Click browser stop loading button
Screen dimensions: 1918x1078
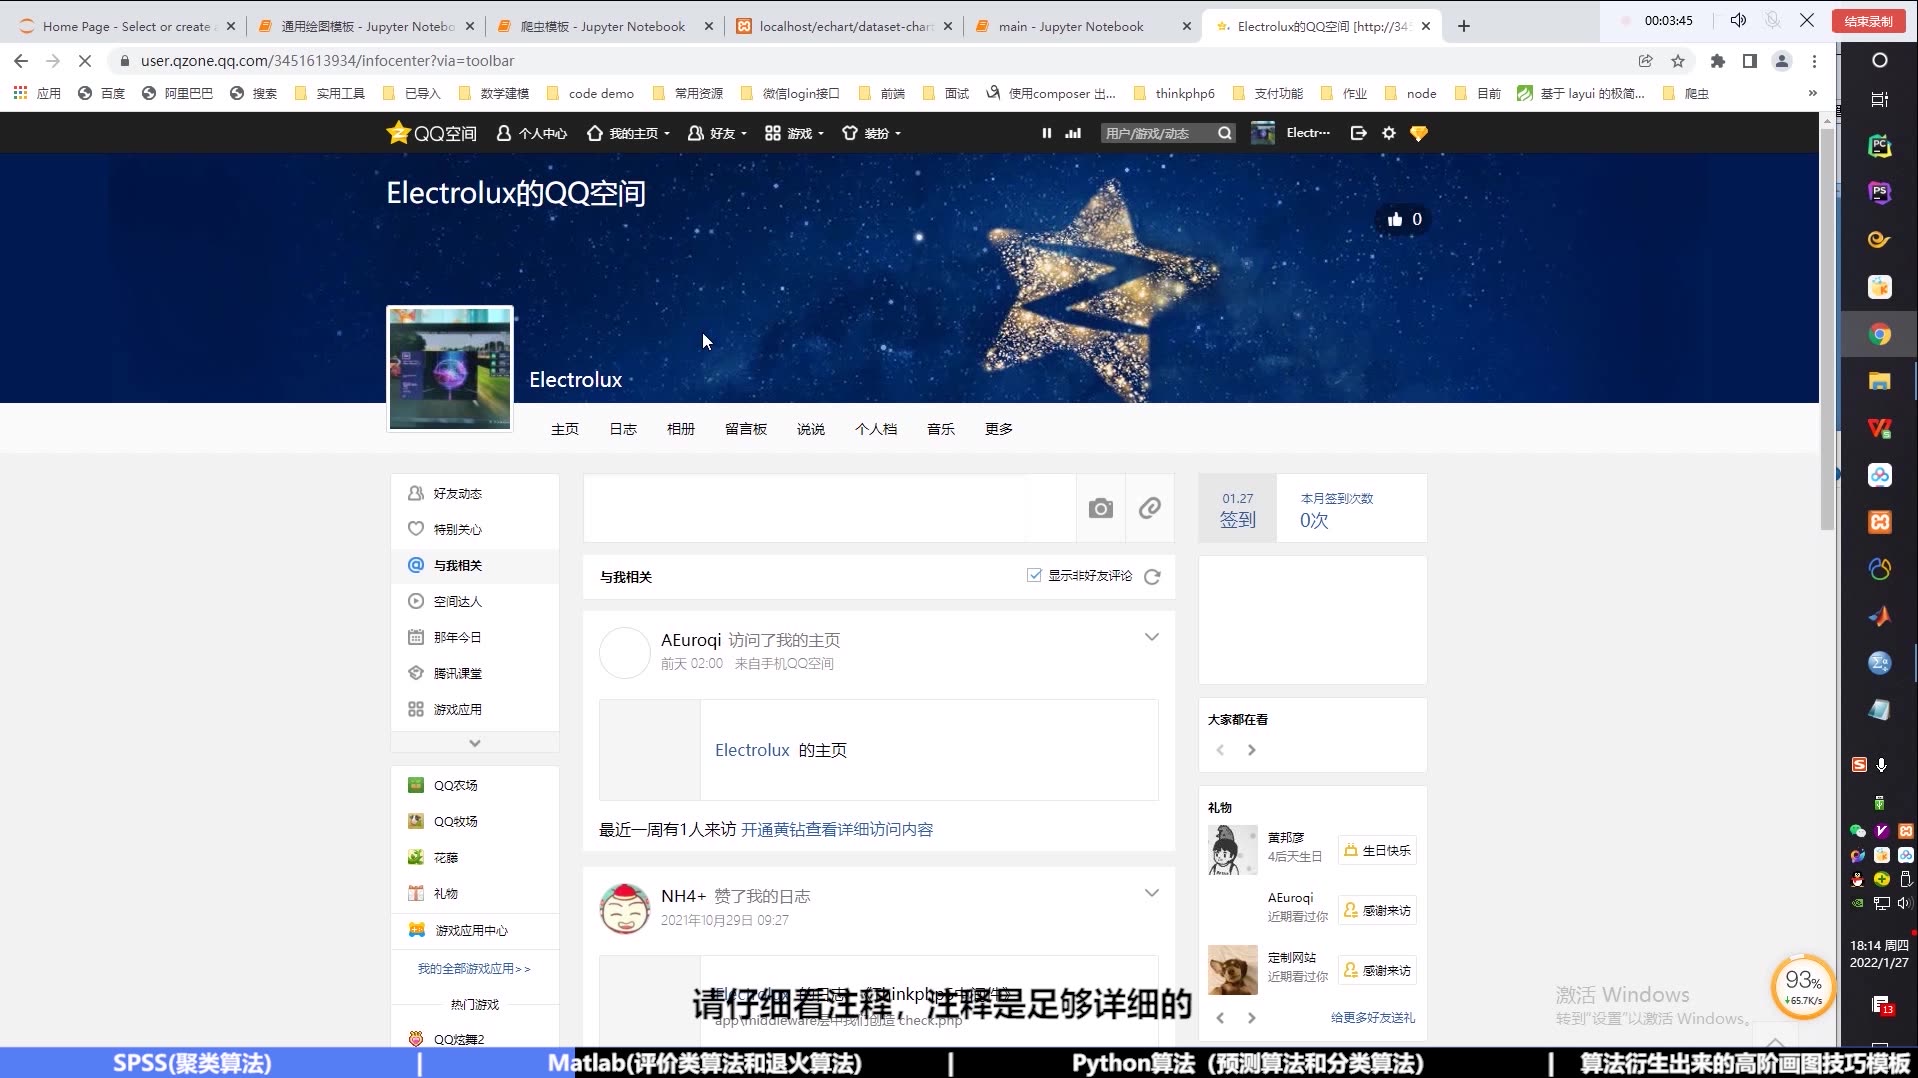tap(85, 61)
